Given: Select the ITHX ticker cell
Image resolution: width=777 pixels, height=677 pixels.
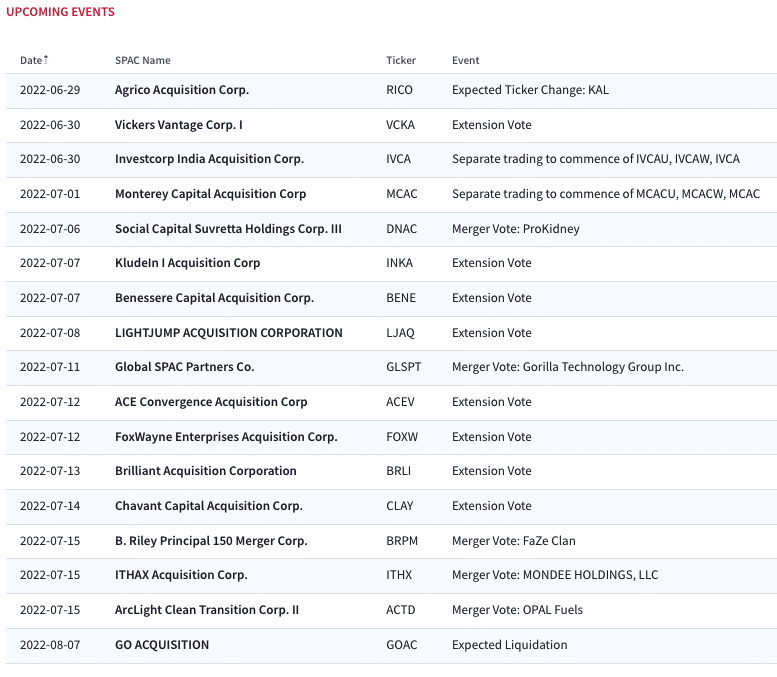Looking at the screenshot, I should pos(399,575).
